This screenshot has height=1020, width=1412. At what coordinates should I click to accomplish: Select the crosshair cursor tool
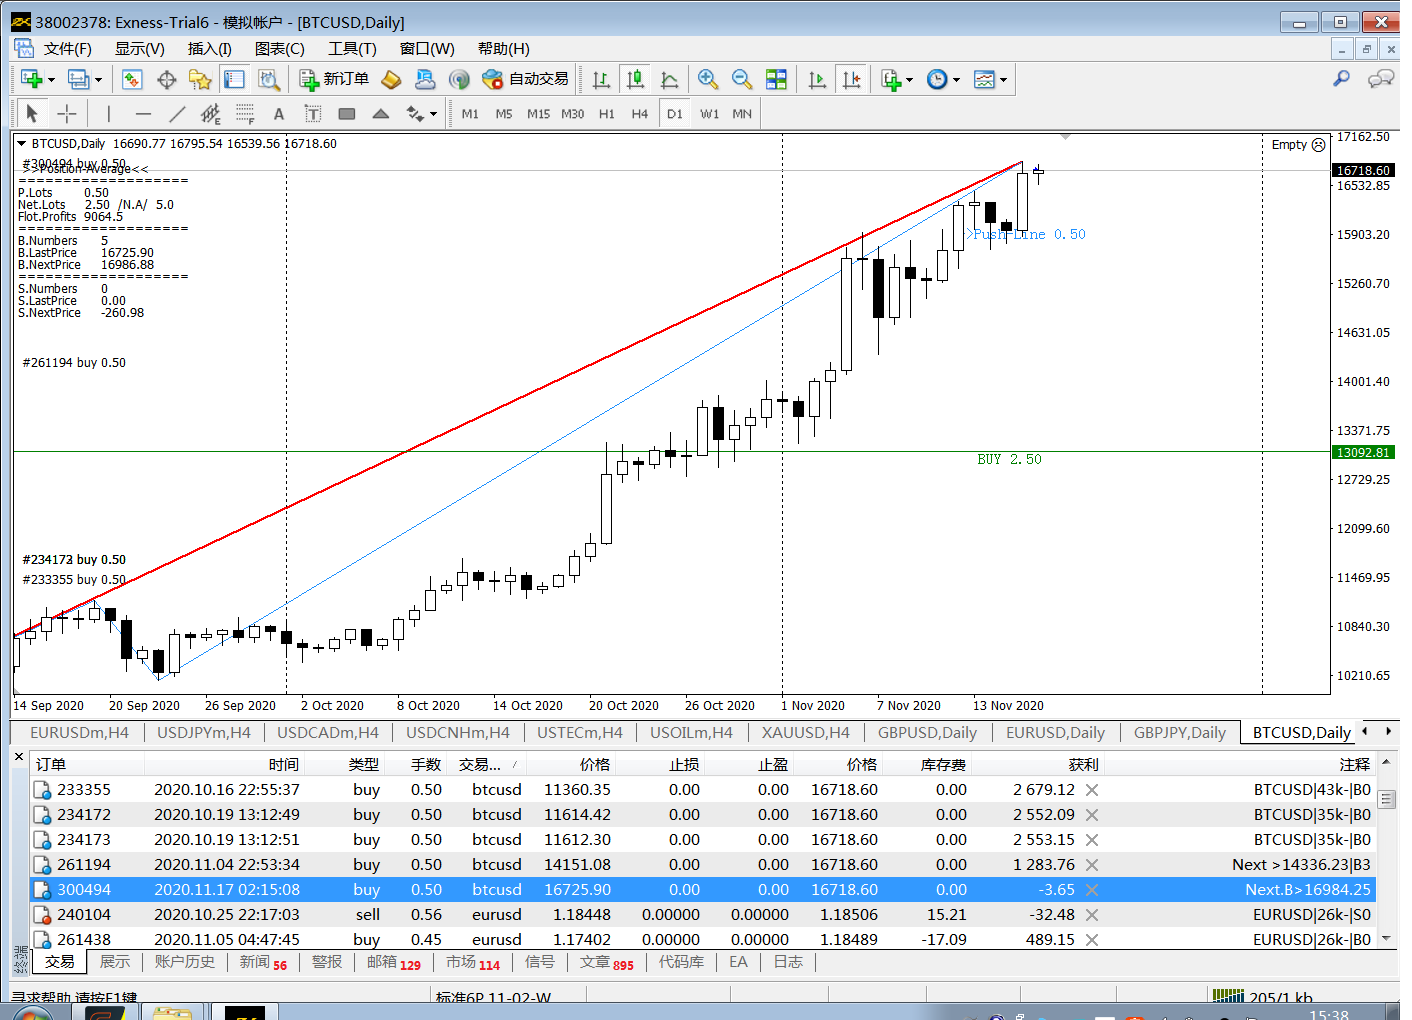pos(66,114)
